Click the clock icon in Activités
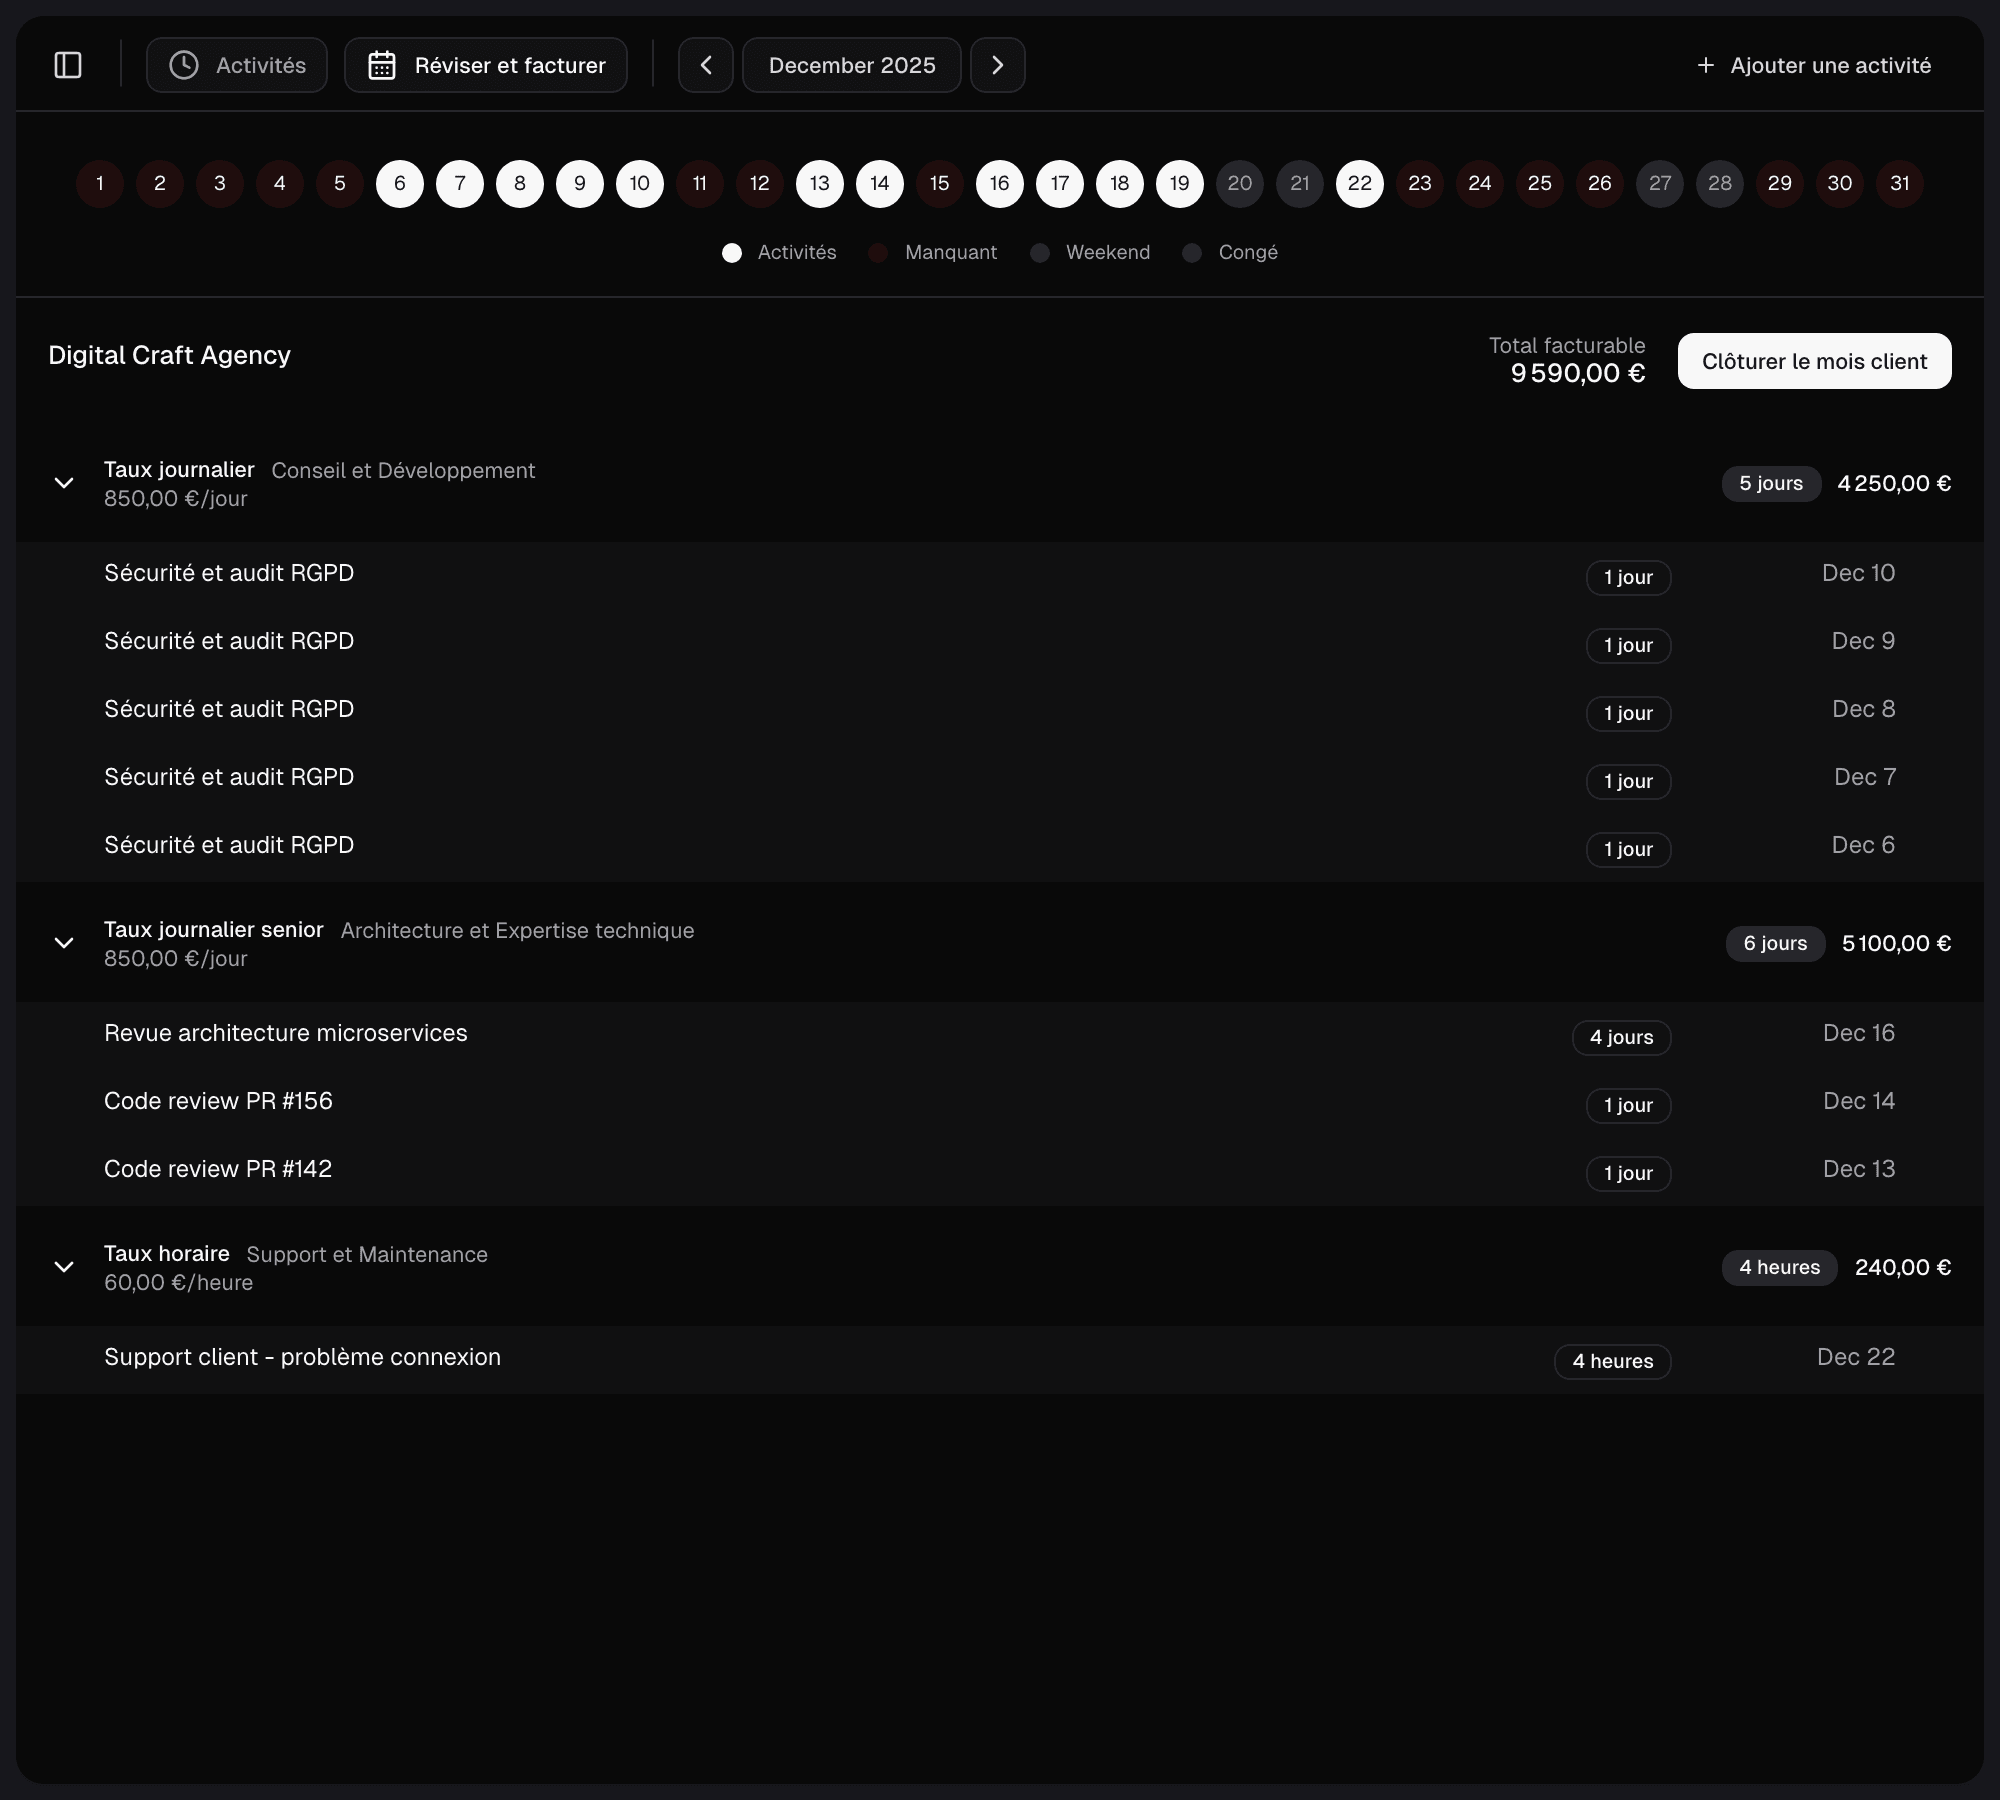 (184, 65)
